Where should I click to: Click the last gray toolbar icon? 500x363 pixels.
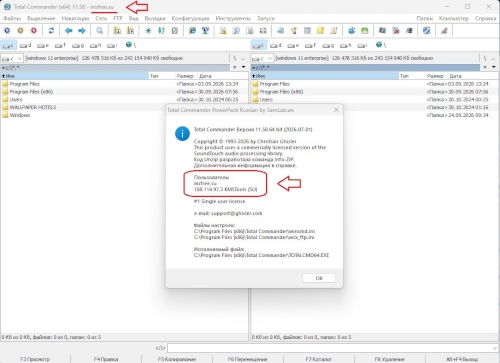pyautogui.click(x=444, y=31)
